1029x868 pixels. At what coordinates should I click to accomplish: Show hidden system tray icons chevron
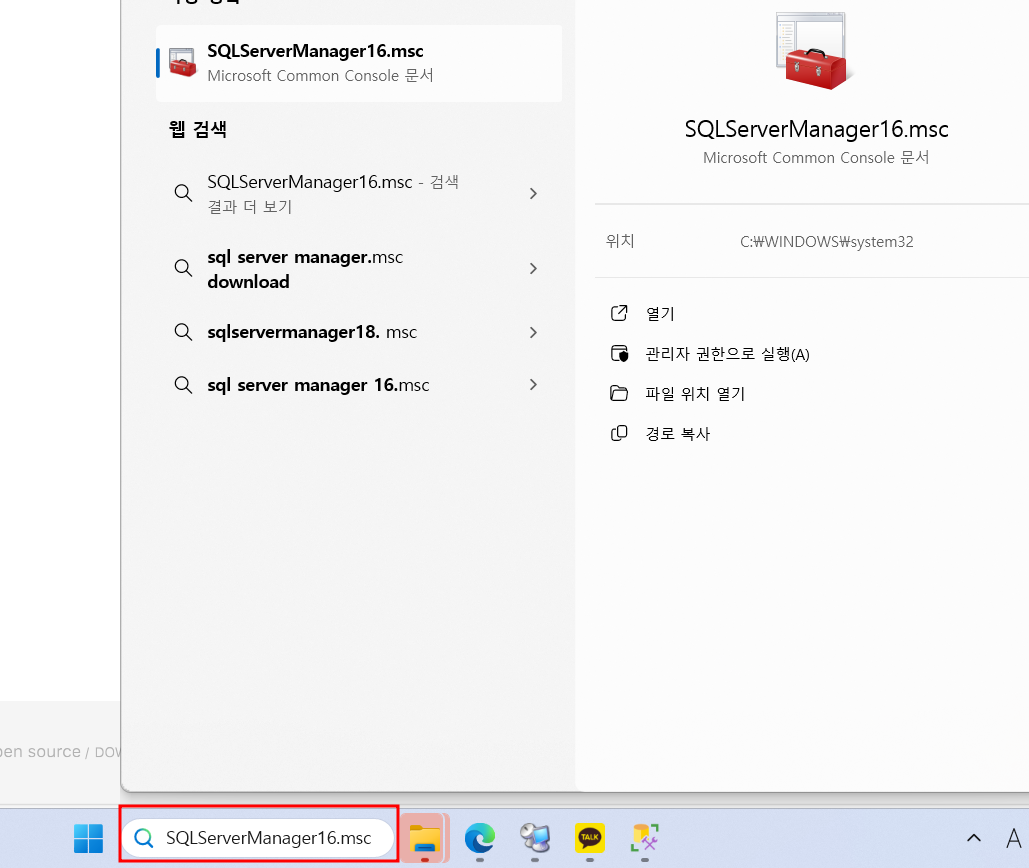[974, 838]
